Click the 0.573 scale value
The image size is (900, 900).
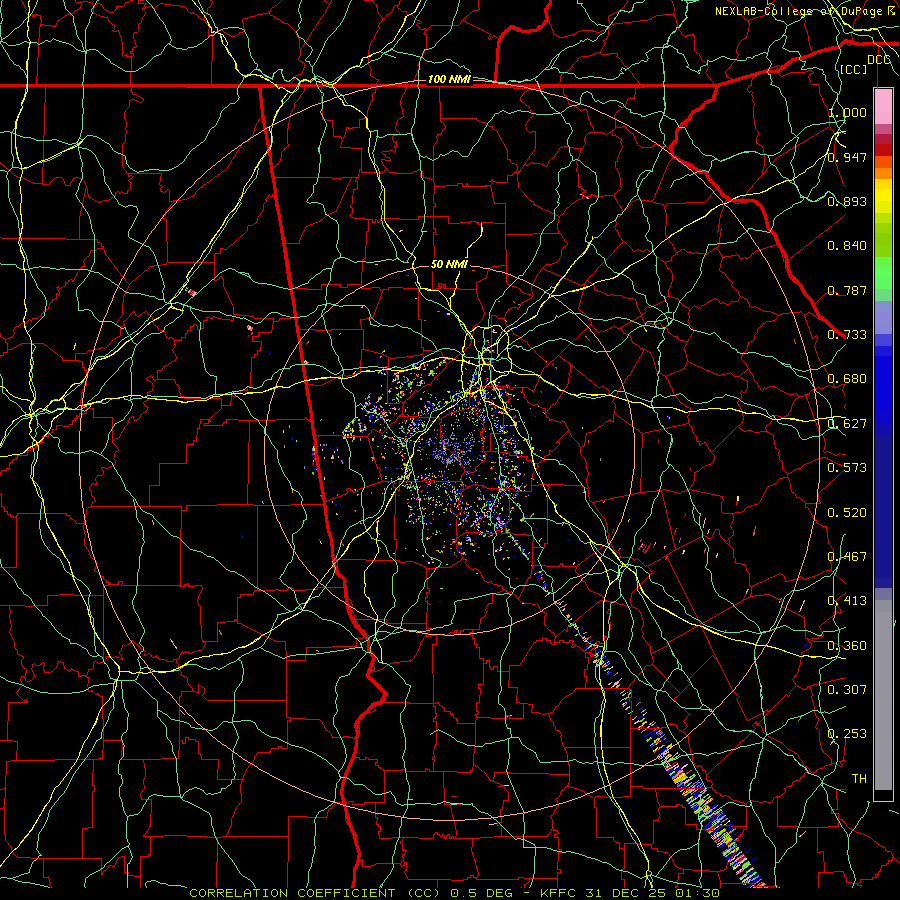[847, 468]
